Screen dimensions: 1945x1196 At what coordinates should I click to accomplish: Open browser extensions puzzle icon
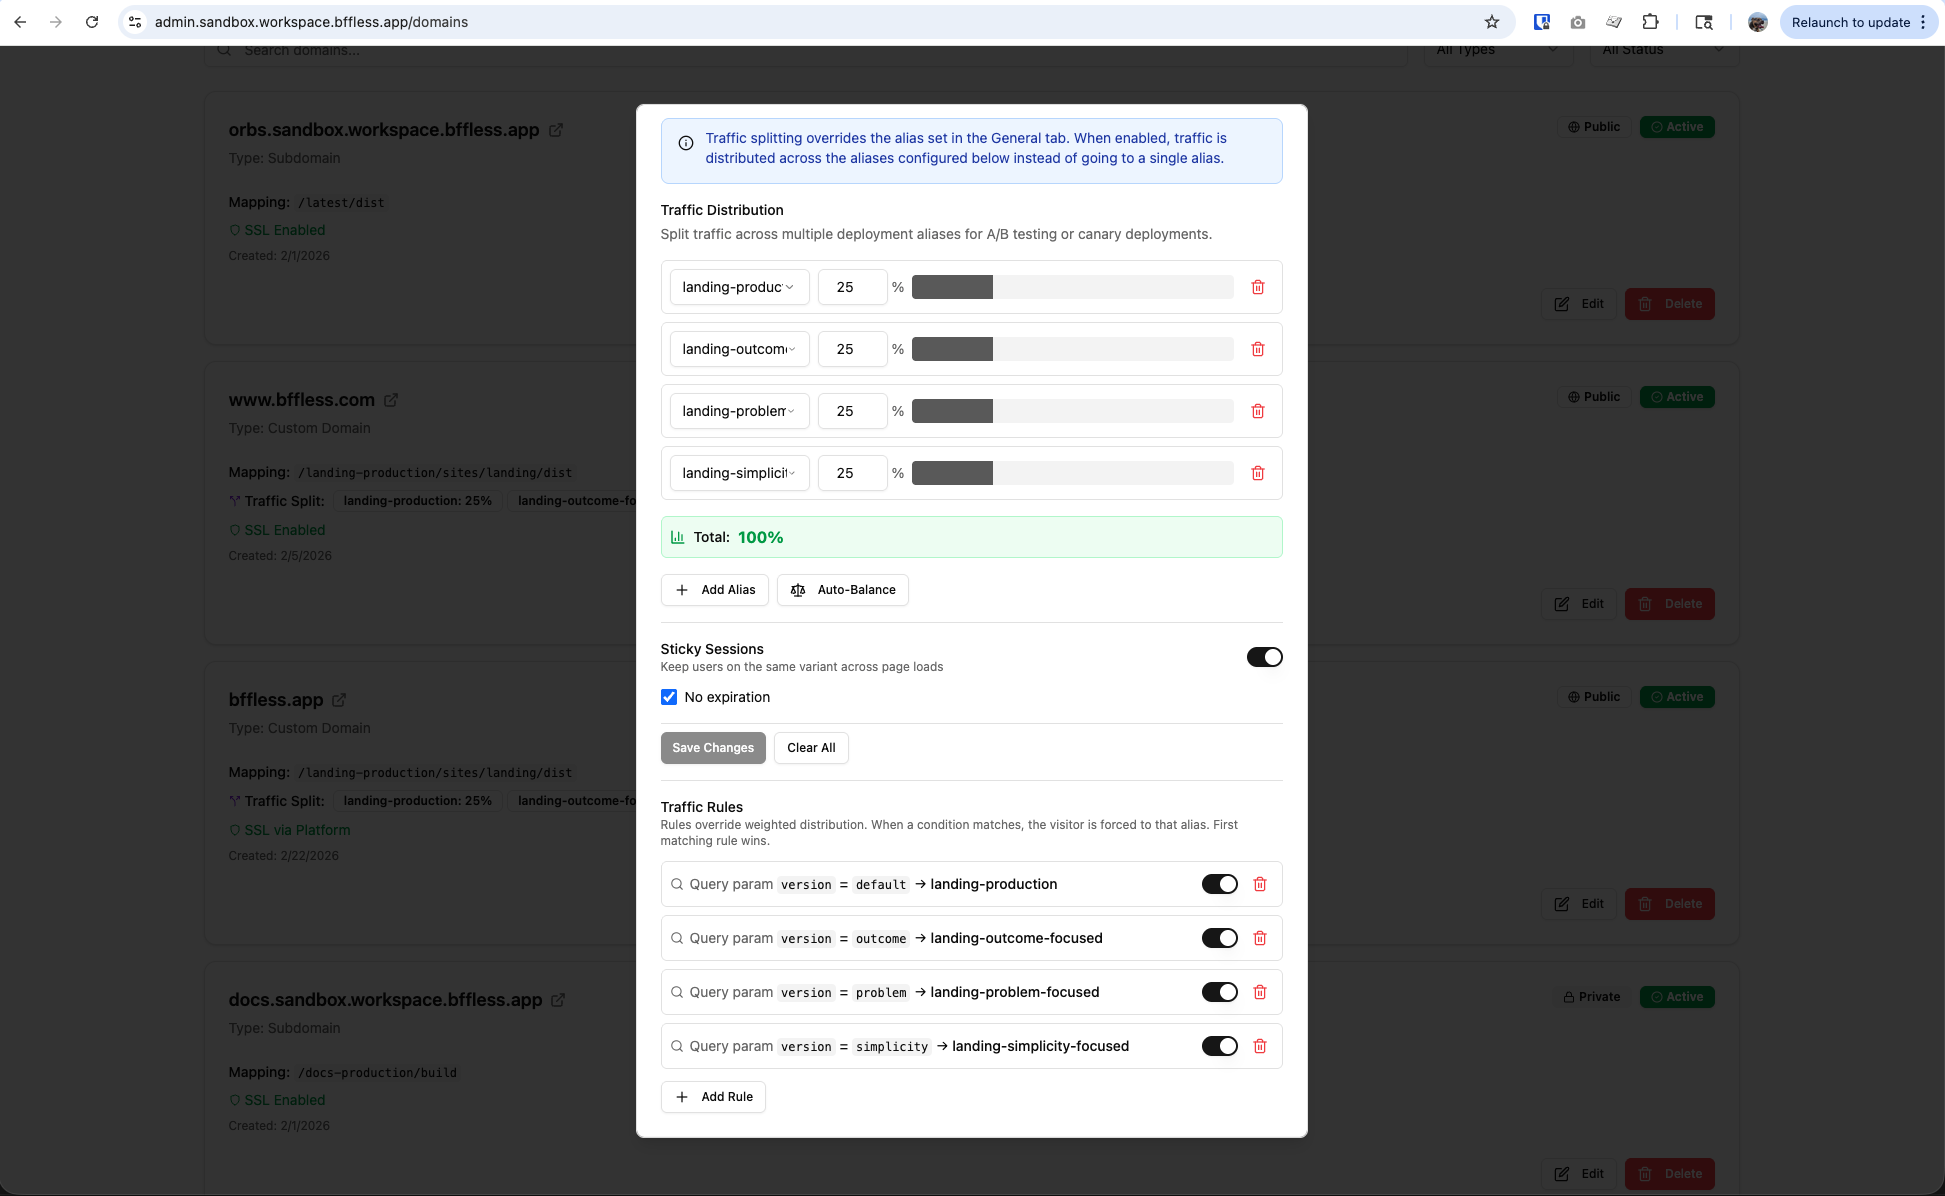(1650, 22)
